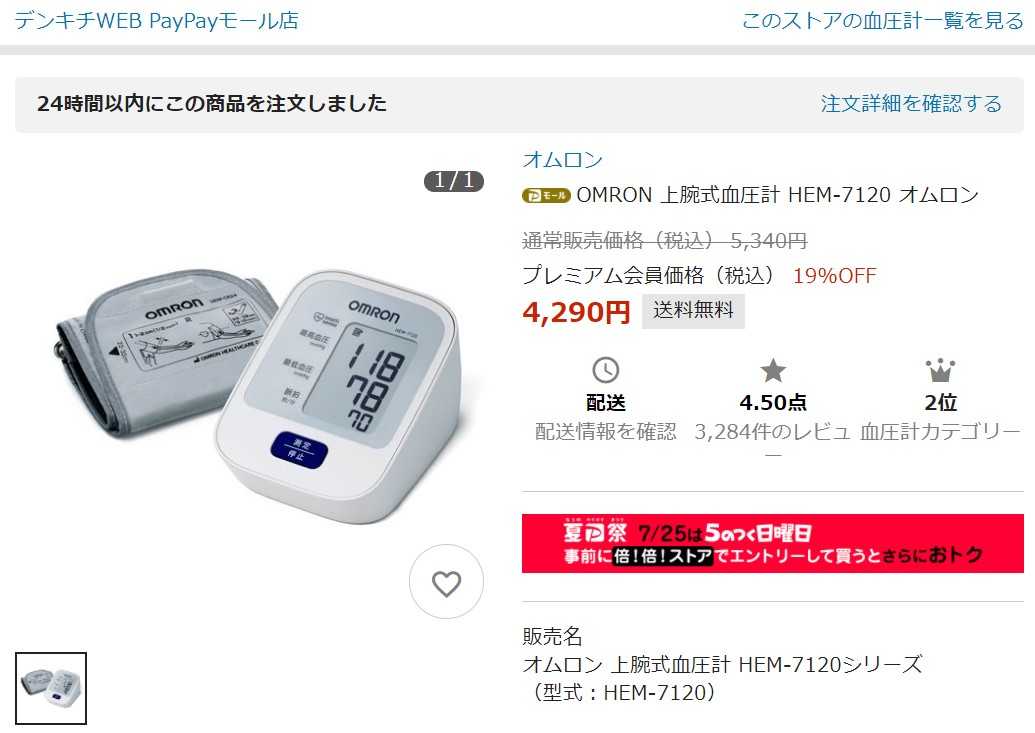Viewport: 1035px width, 733px height.
Task: Click the PayPay Mall badge icon
Action: pos(546,195)
